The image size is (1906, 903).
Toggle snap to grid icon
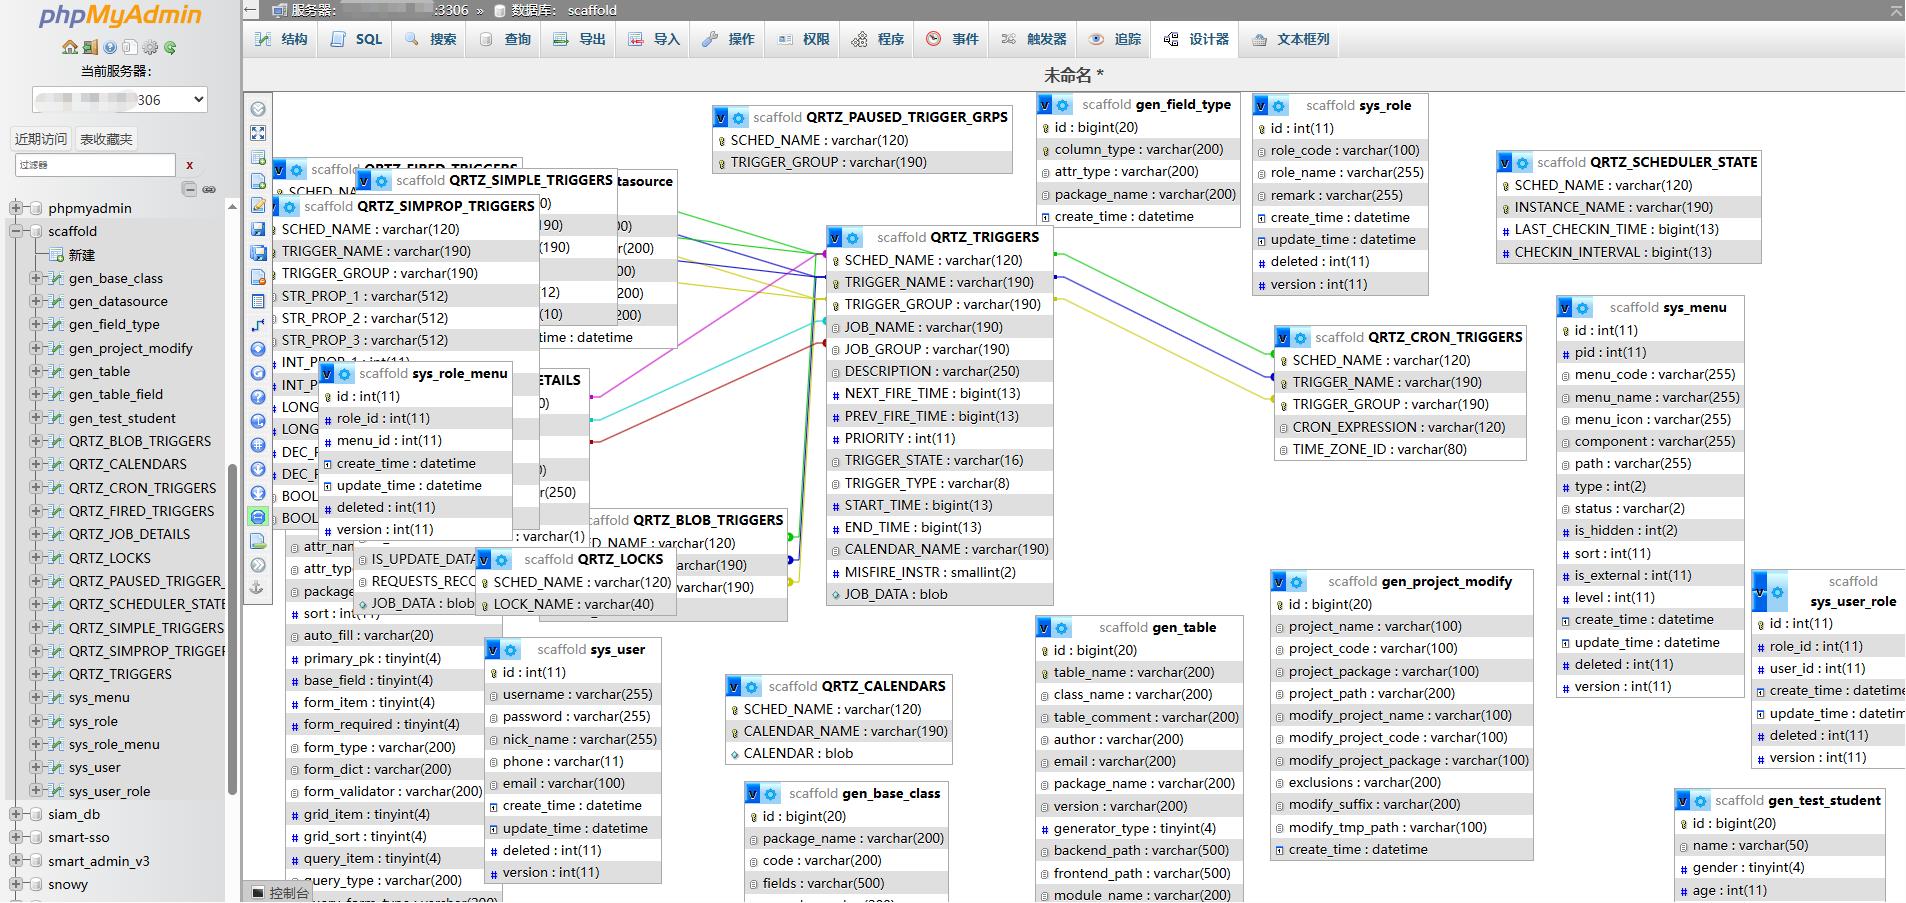click(x=258, y=445)
